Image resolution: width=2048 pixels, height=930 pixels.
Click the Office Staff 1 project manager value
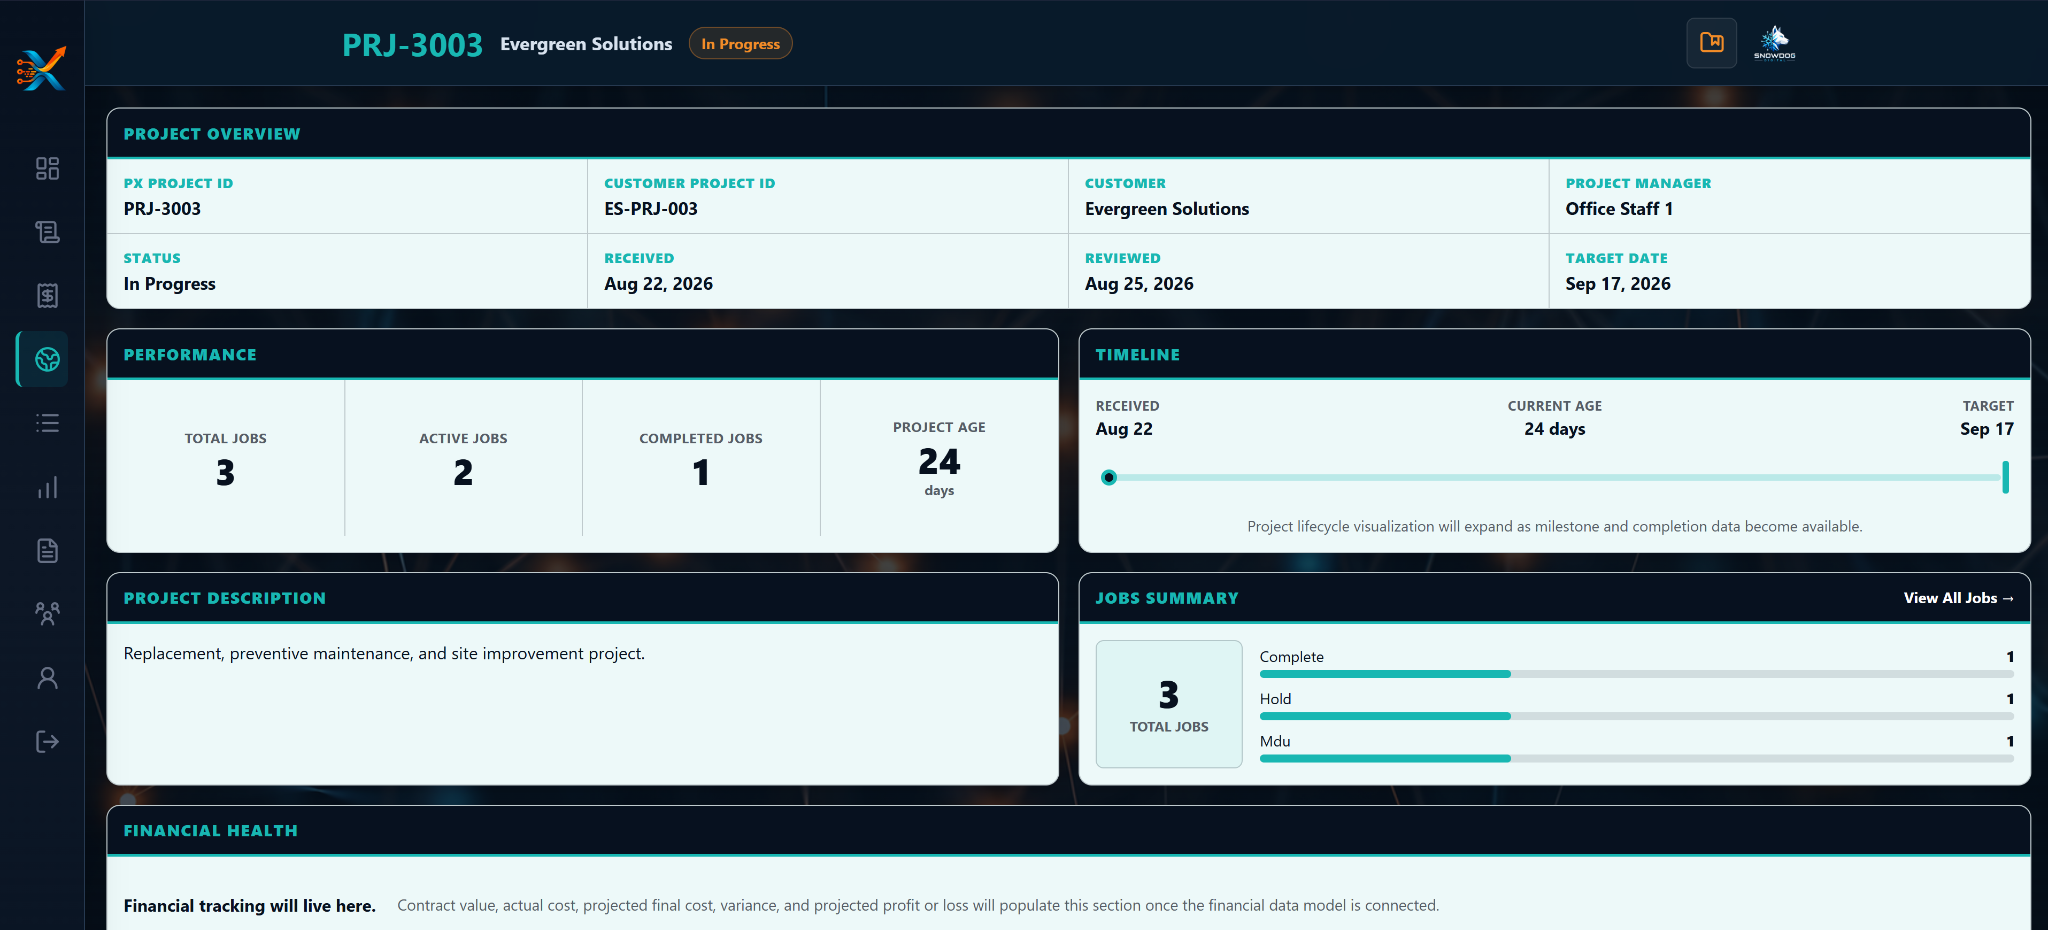coord(1619,209)
